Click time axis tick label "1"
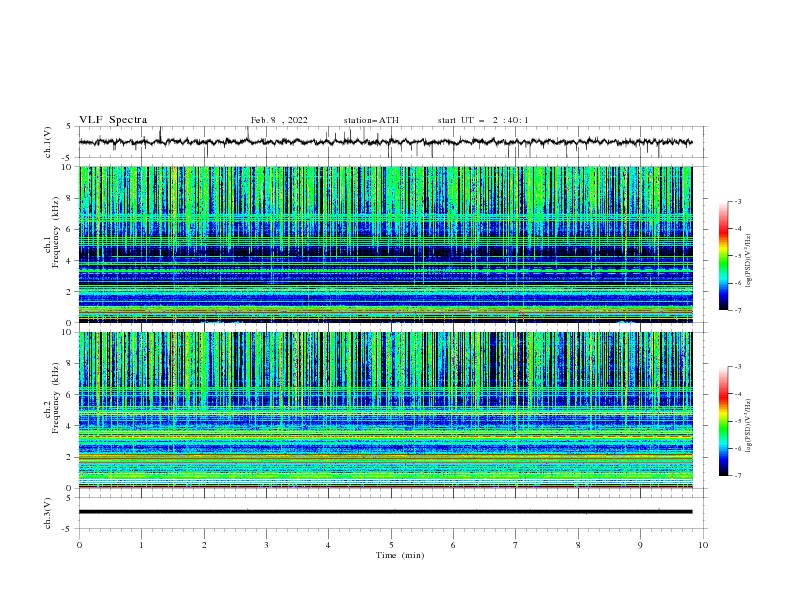The image size is (792, 612). click(x=141, y=545)
